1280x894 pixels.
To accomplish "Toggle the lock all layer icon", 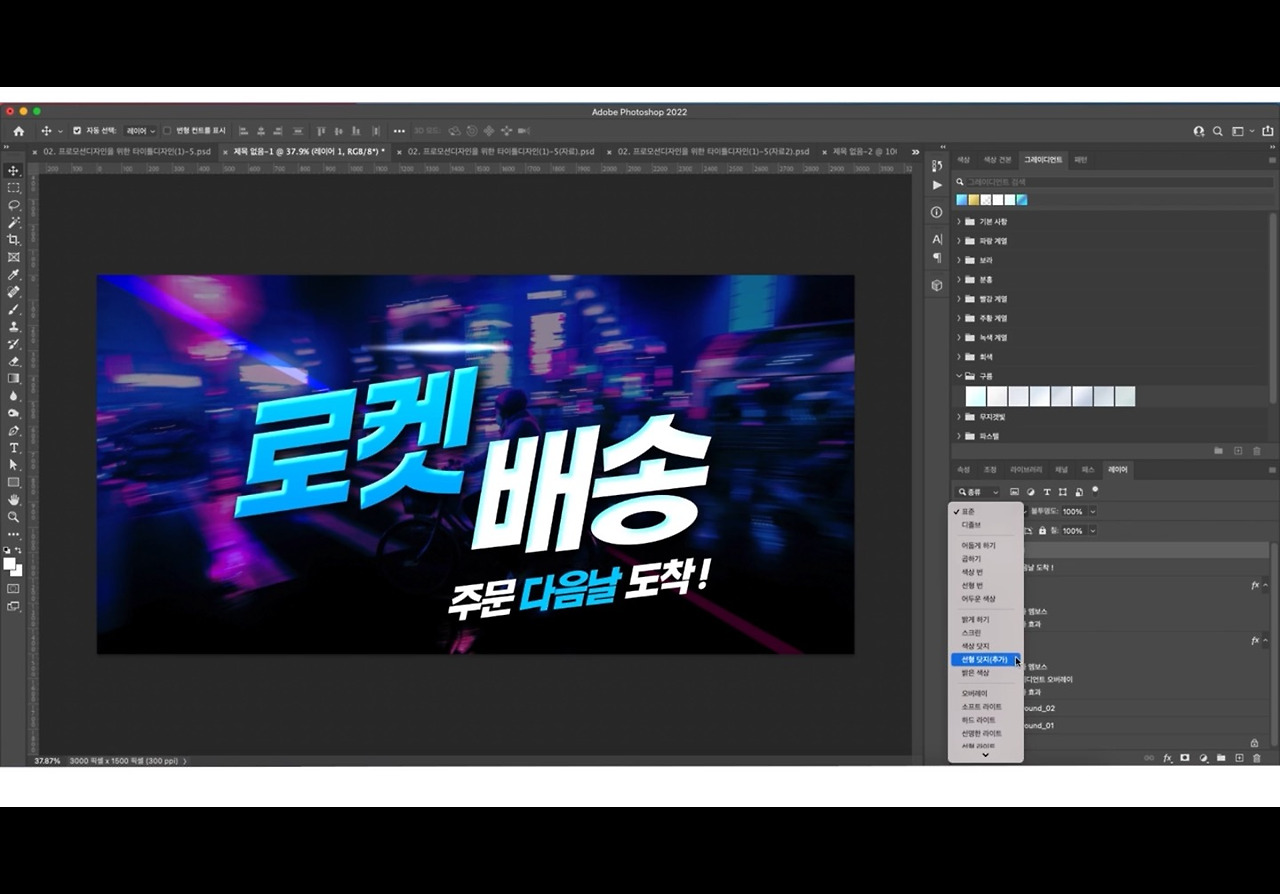I will tap(1042, 531).
